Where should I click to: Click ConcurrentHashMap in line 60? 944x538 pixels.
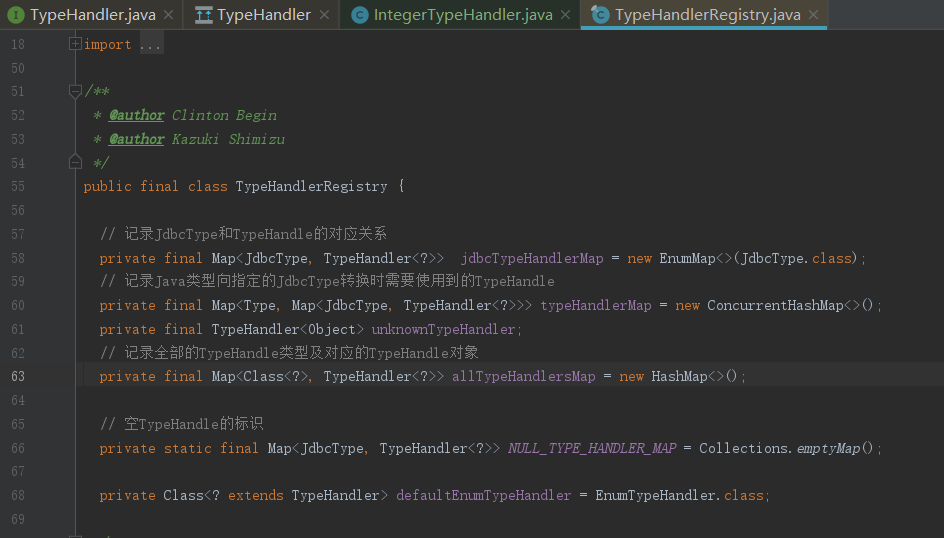(775, 306)
